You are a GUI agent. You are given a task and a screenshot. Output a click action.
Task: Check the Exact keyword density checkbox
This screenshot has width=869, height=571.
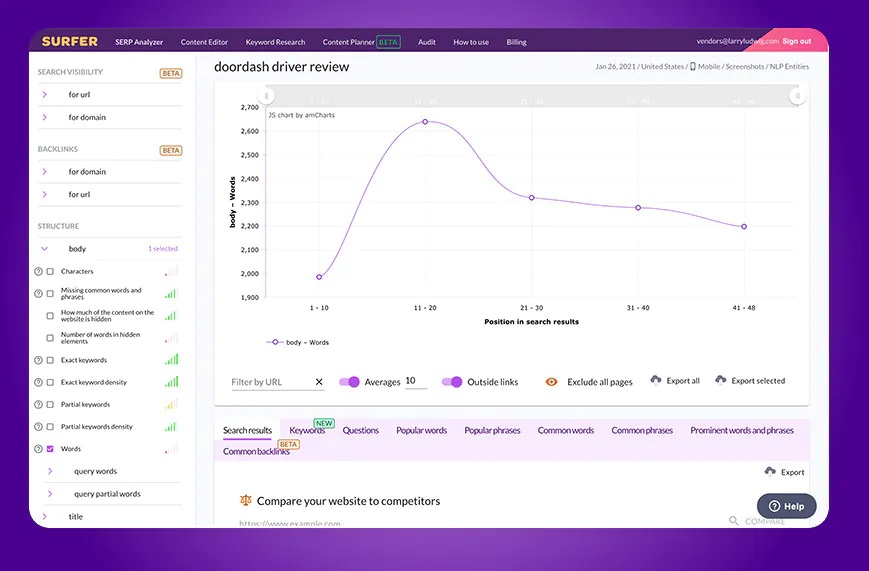click(50, 383)
